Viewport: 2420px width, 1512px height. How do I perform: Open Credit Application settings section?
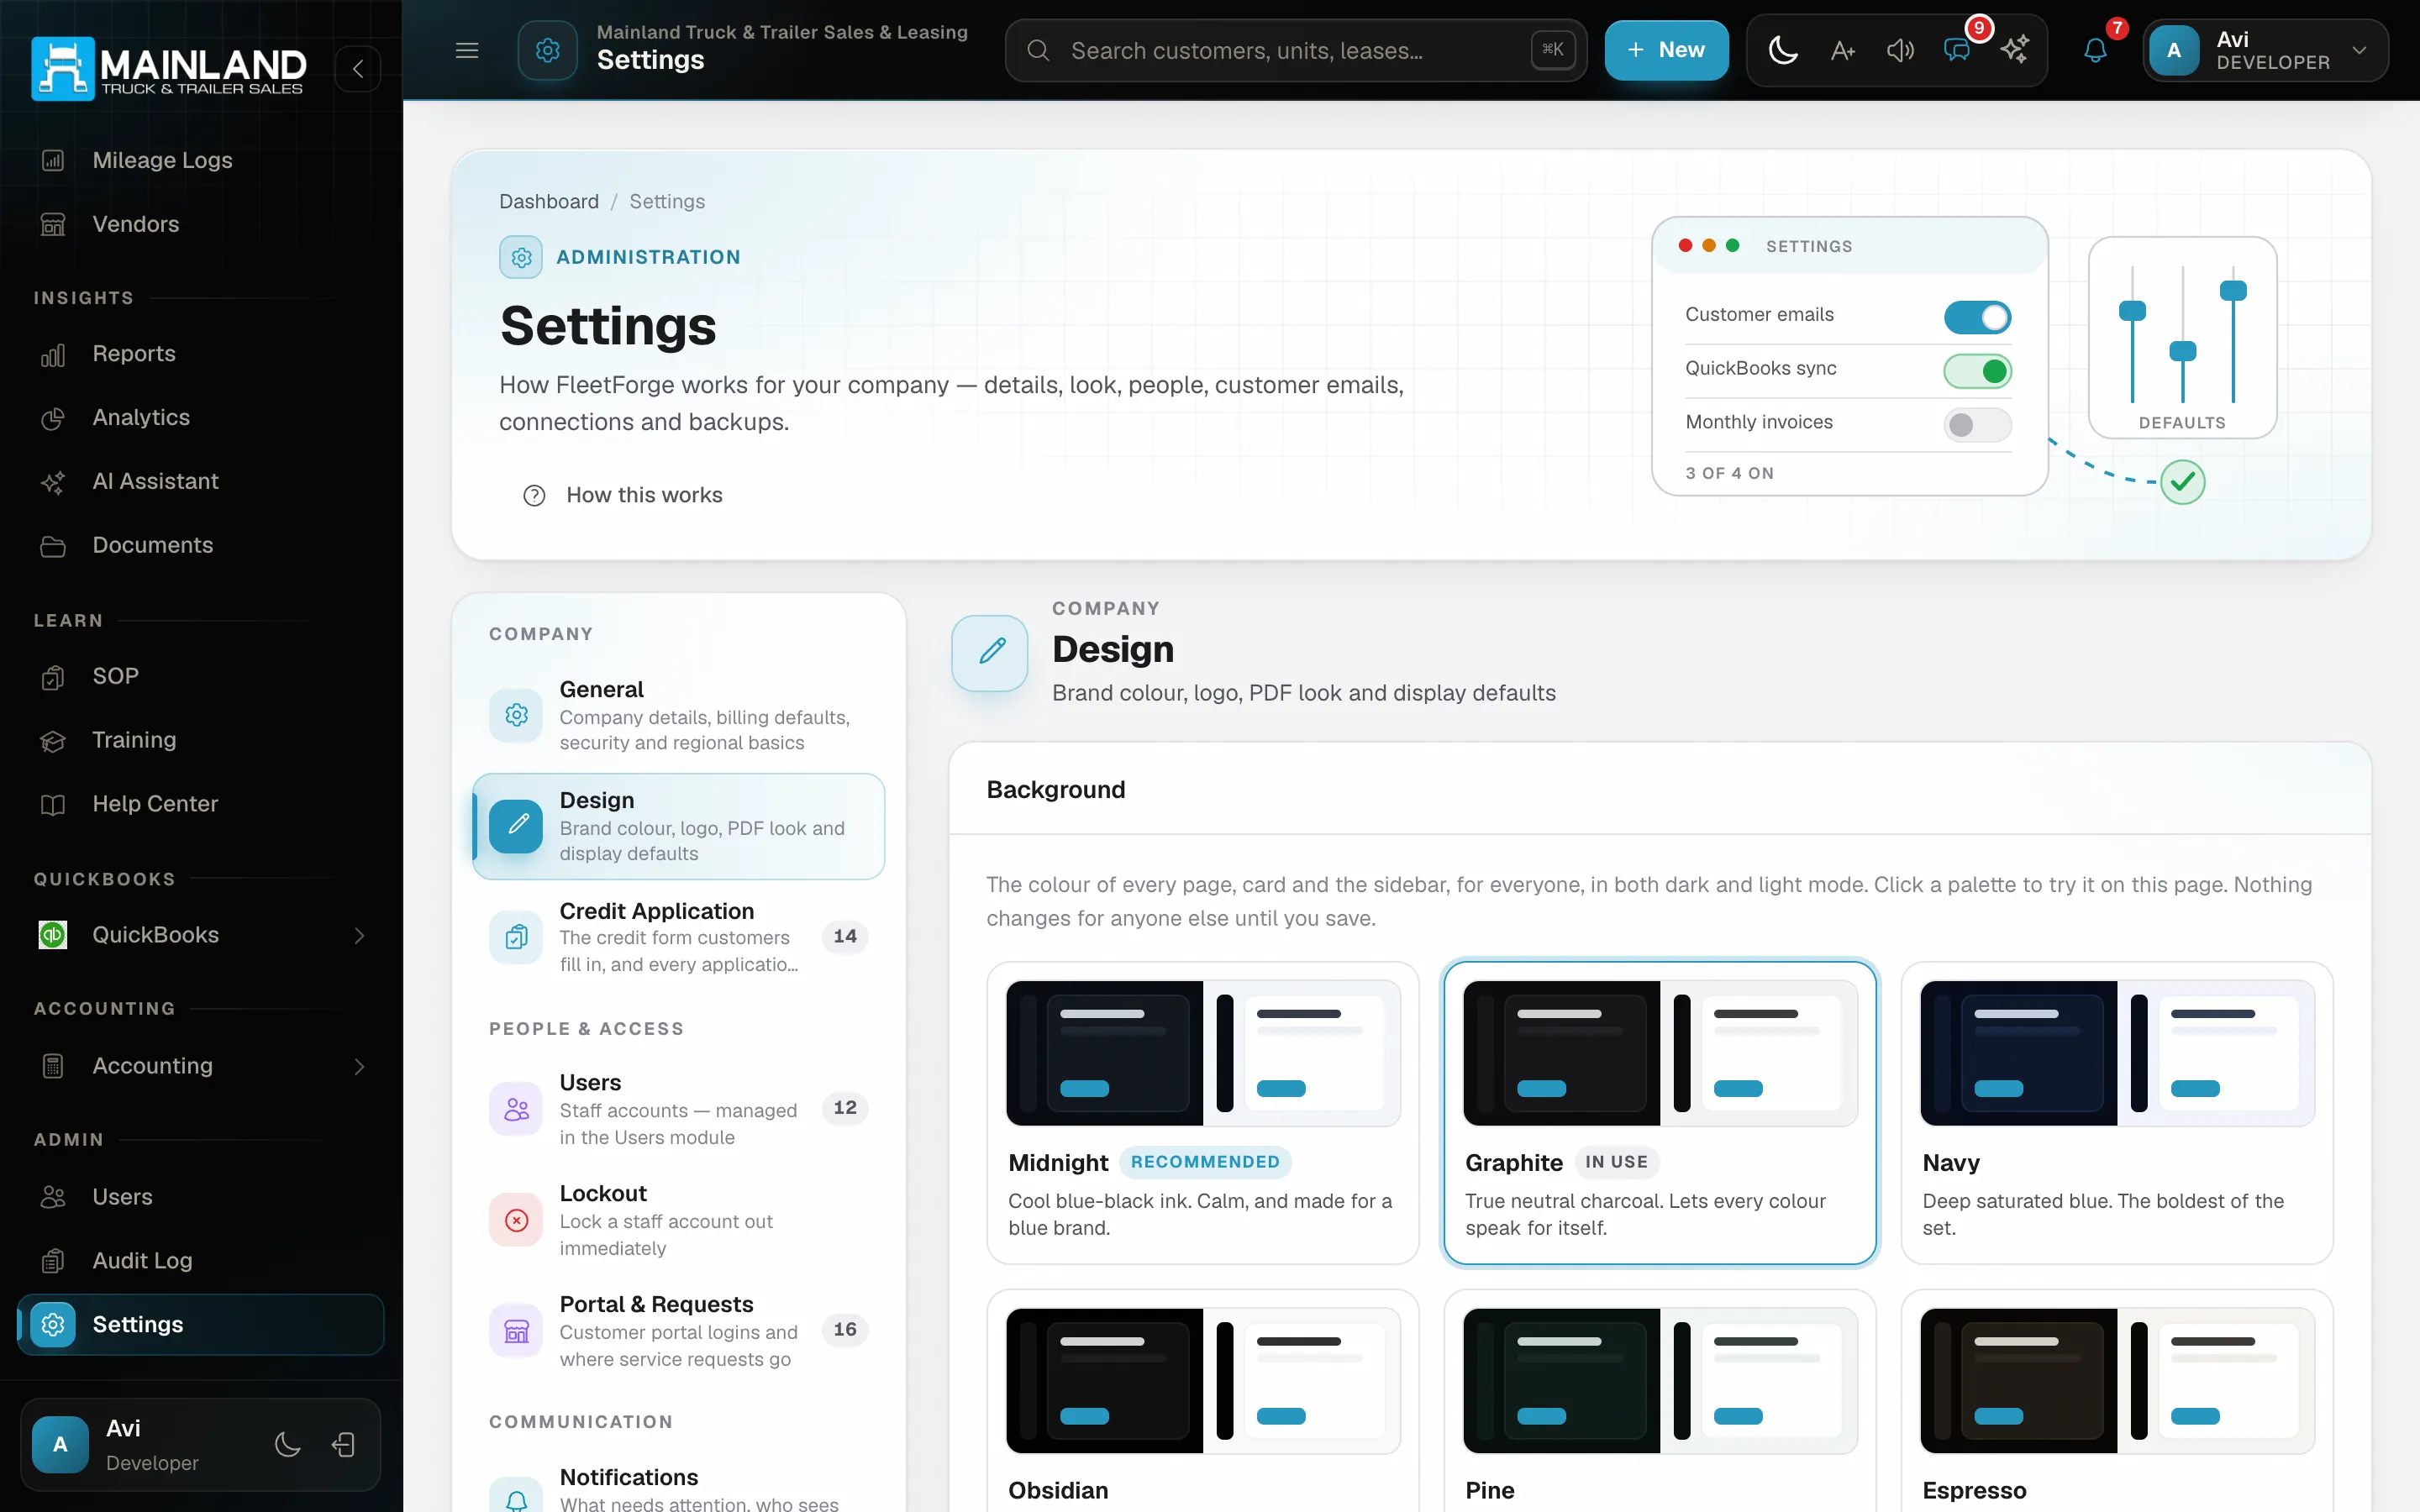pyautogui.click(x=679, y=938)
